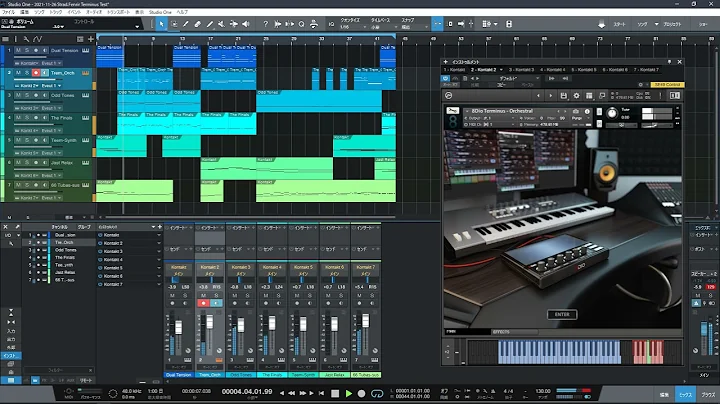Toggle record arm on Kontakt 2 mixer channel
This screenshot has width=720, height=404.
203,303
